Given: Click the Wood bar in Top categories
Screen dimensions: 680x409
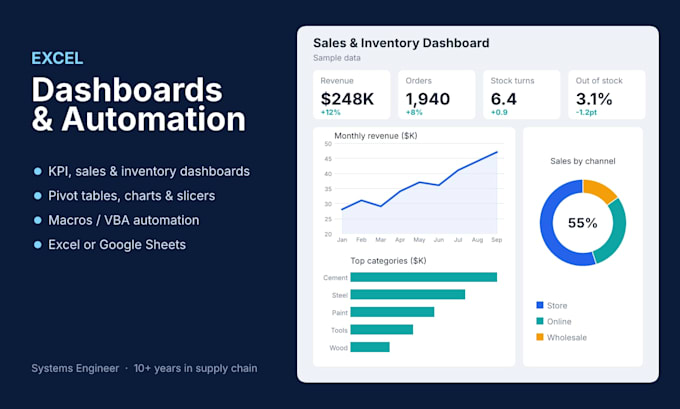Looking at the screenshot, I should pos(370,347).
